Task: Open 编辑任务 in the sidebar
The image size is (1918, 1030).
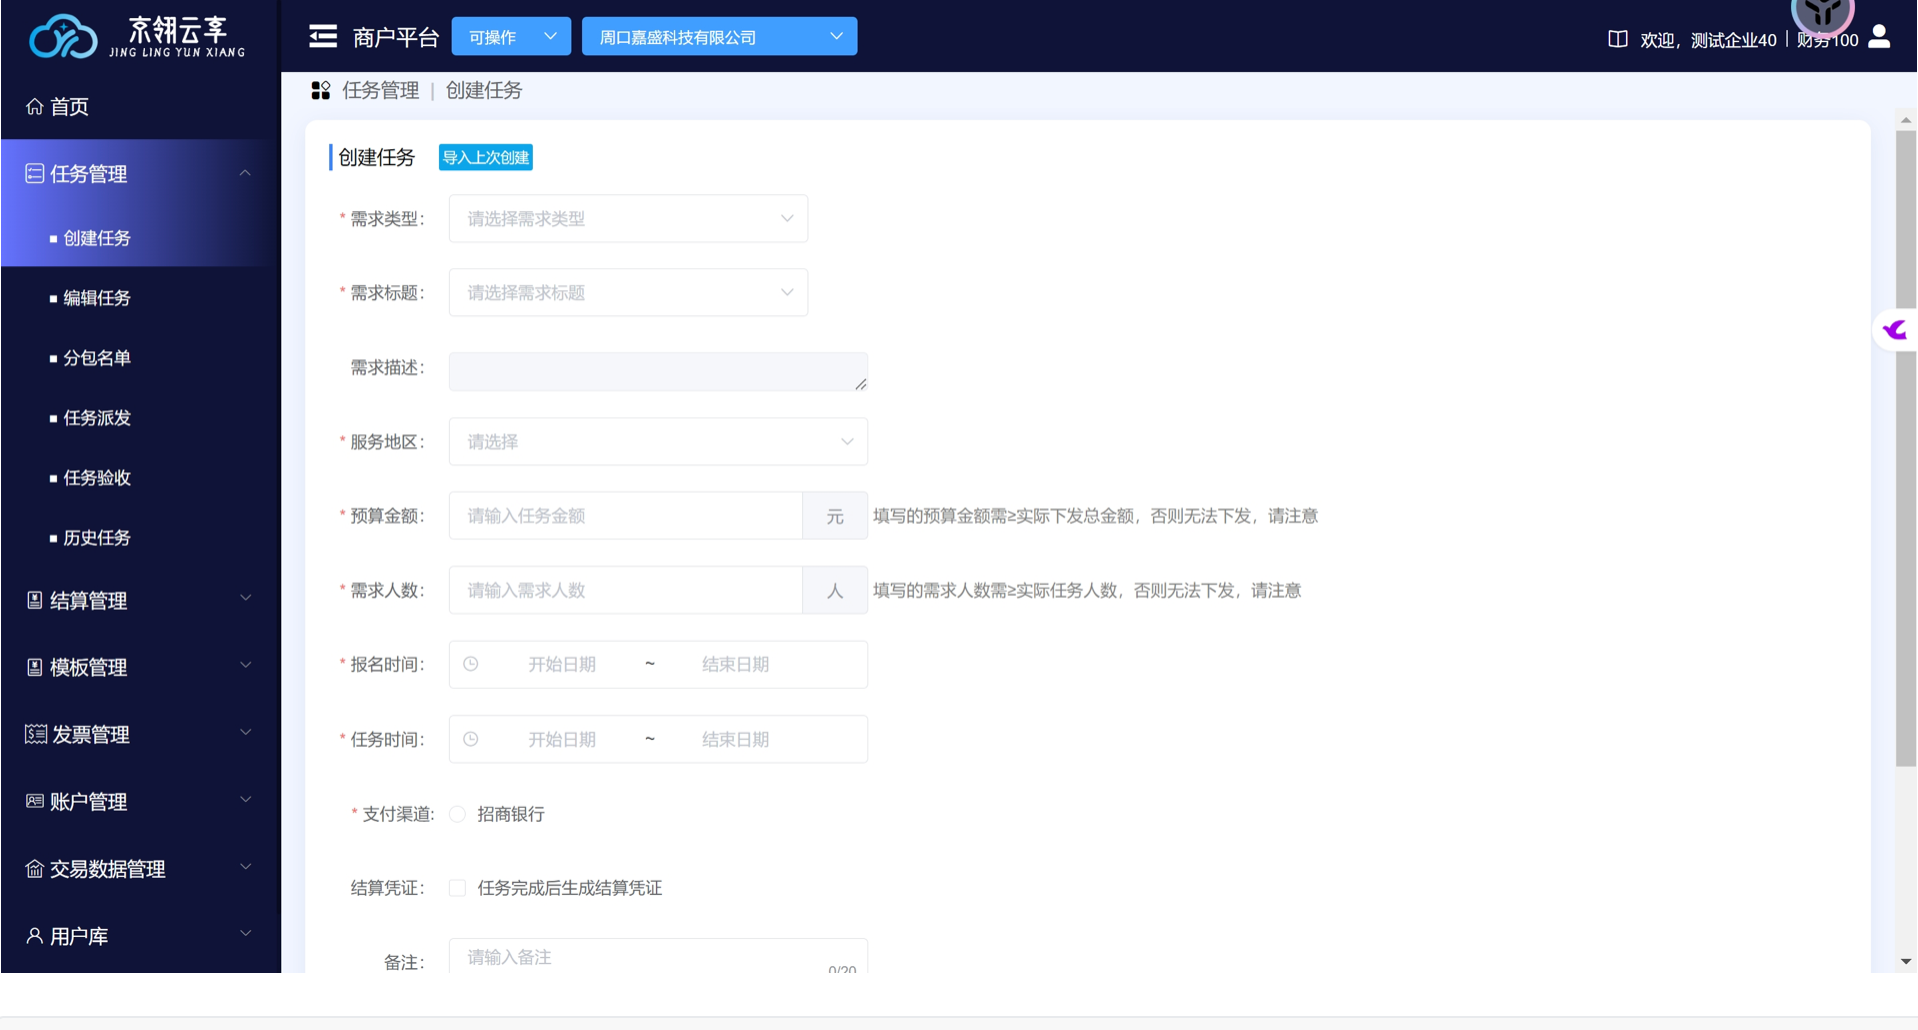Action: click(x=97, y=298)
